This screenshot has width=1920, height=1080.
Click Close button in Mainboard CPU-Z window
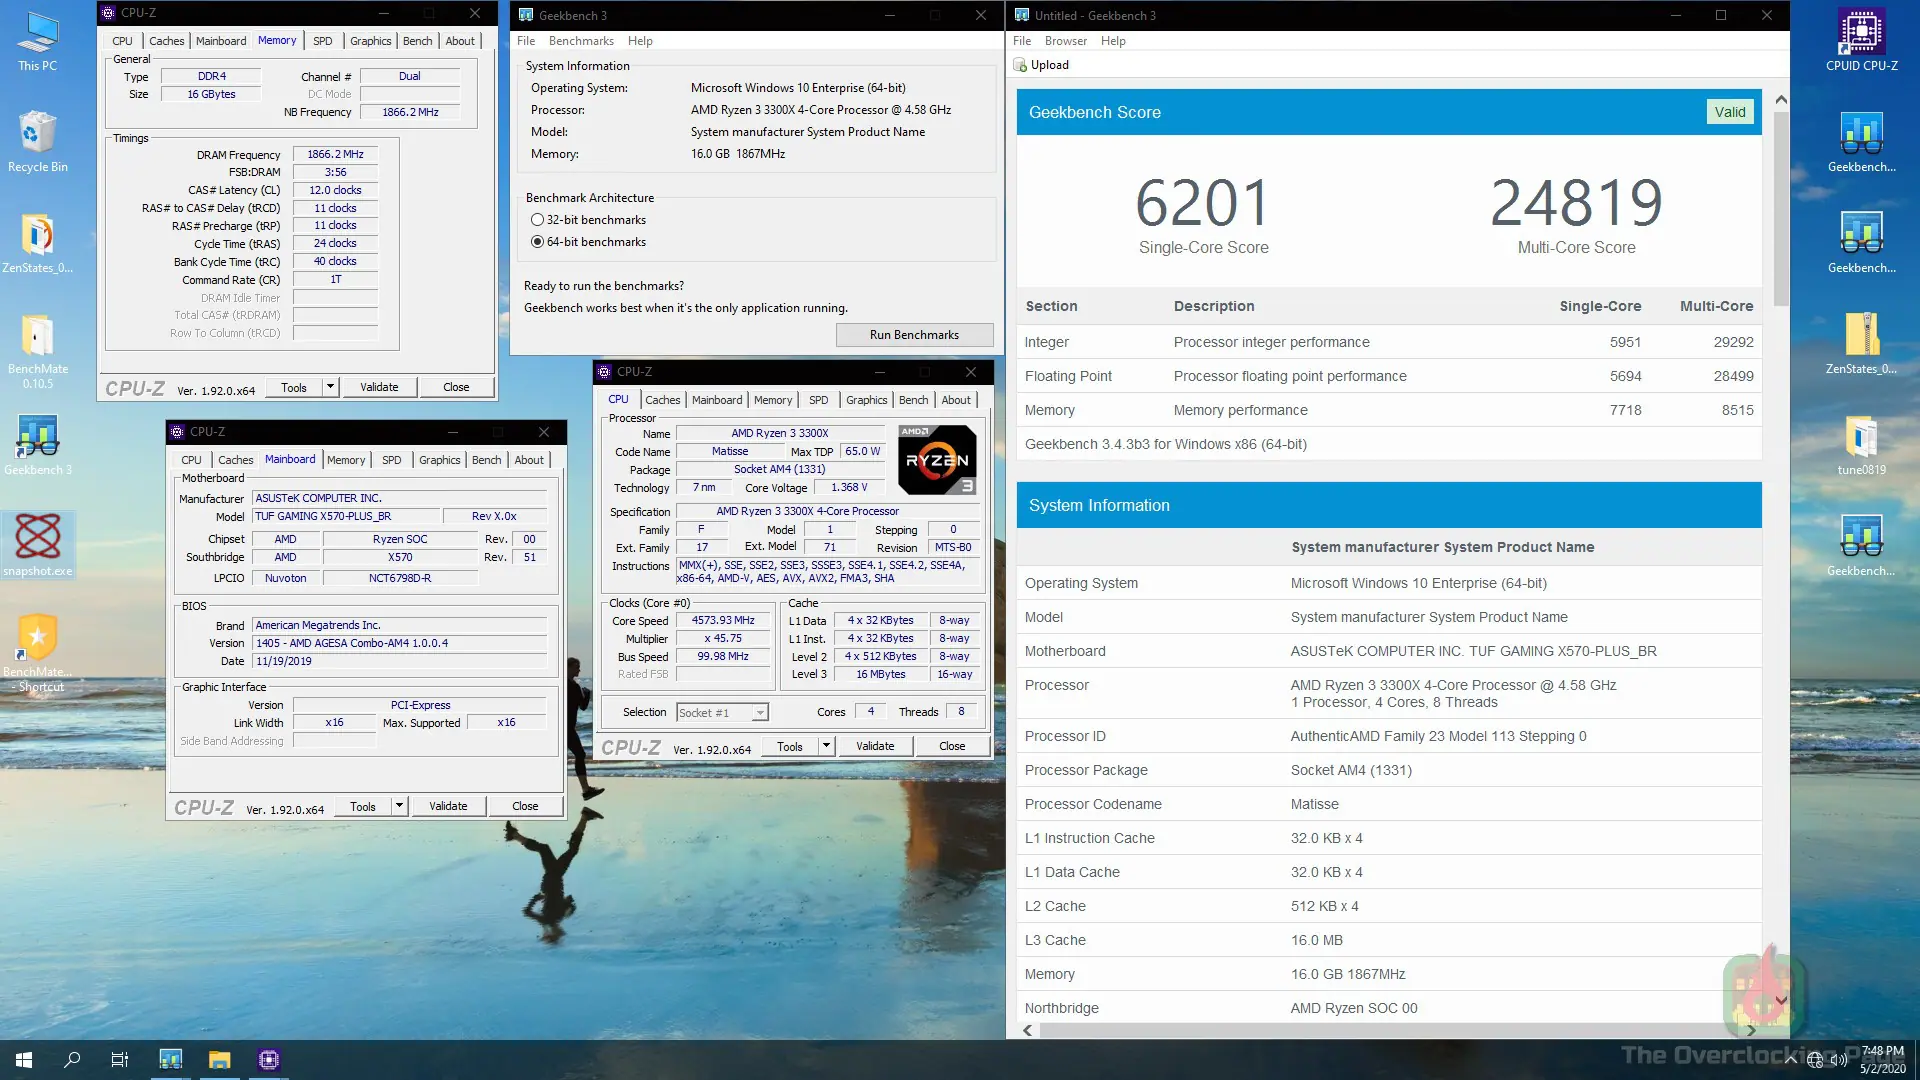tap(525, 806)
